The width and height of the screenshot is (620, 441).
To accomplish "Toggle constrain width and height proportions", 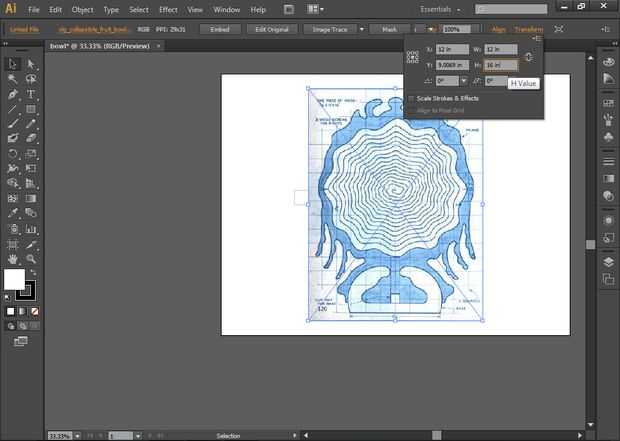I will pyautogui.click(x=529, y=57).
